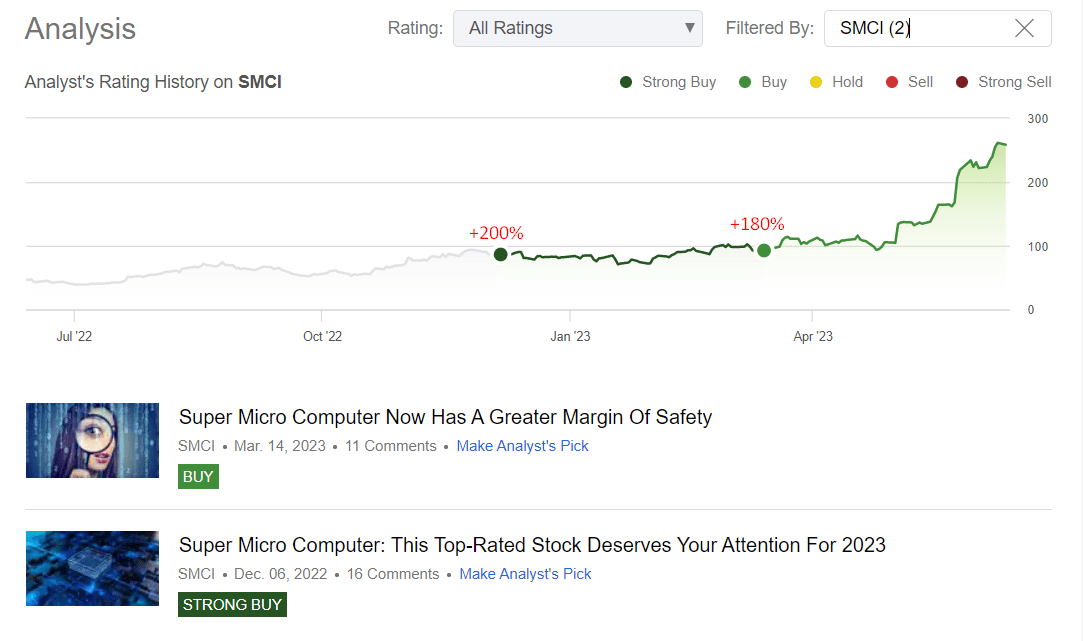Click the +180% rating marker on the chart
1083x641 pixels.
pyautogui.click(x=763, y=250)
